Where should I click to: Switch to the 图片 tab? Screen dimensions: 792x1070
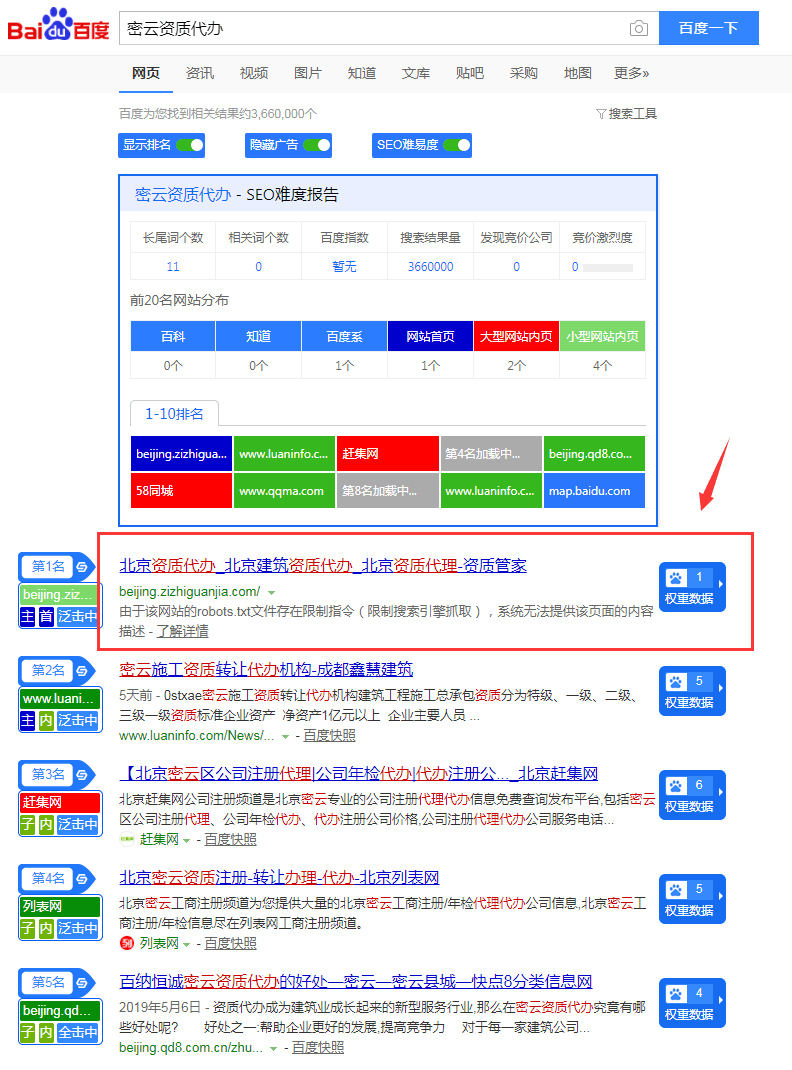(308, 73)
